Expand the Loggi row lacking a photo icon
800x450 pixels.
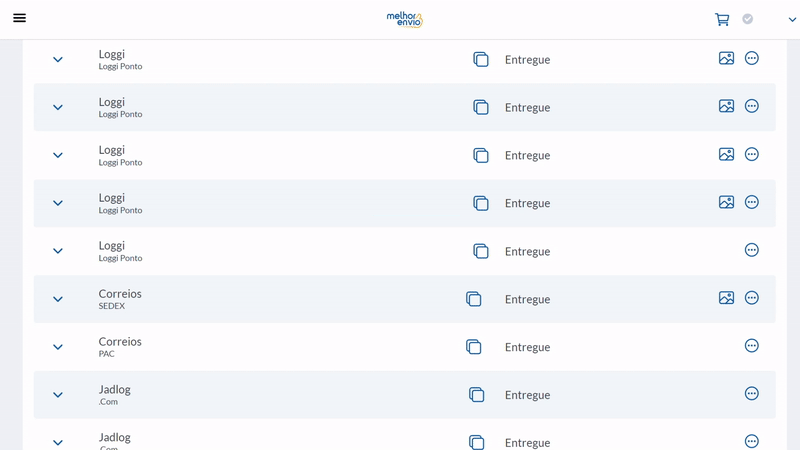(x=58, y=251)
